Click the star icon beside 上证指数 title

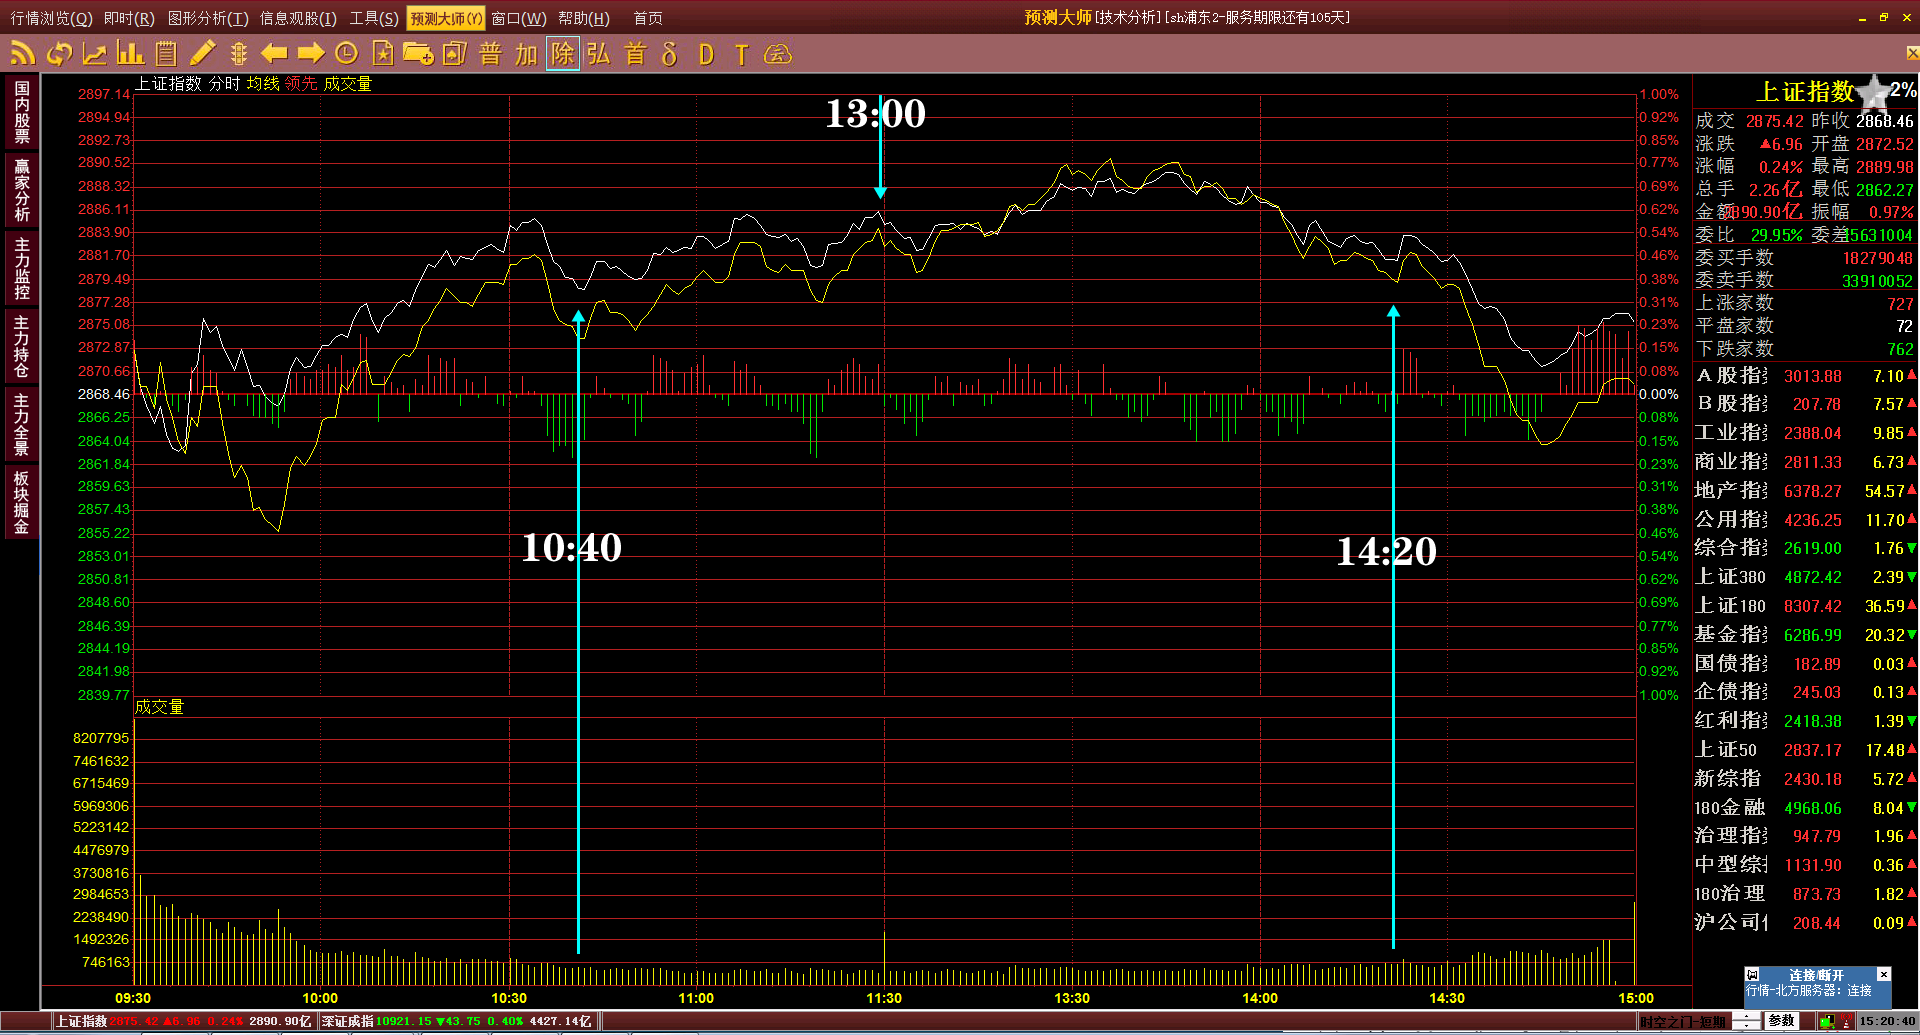click(1873, 93)
